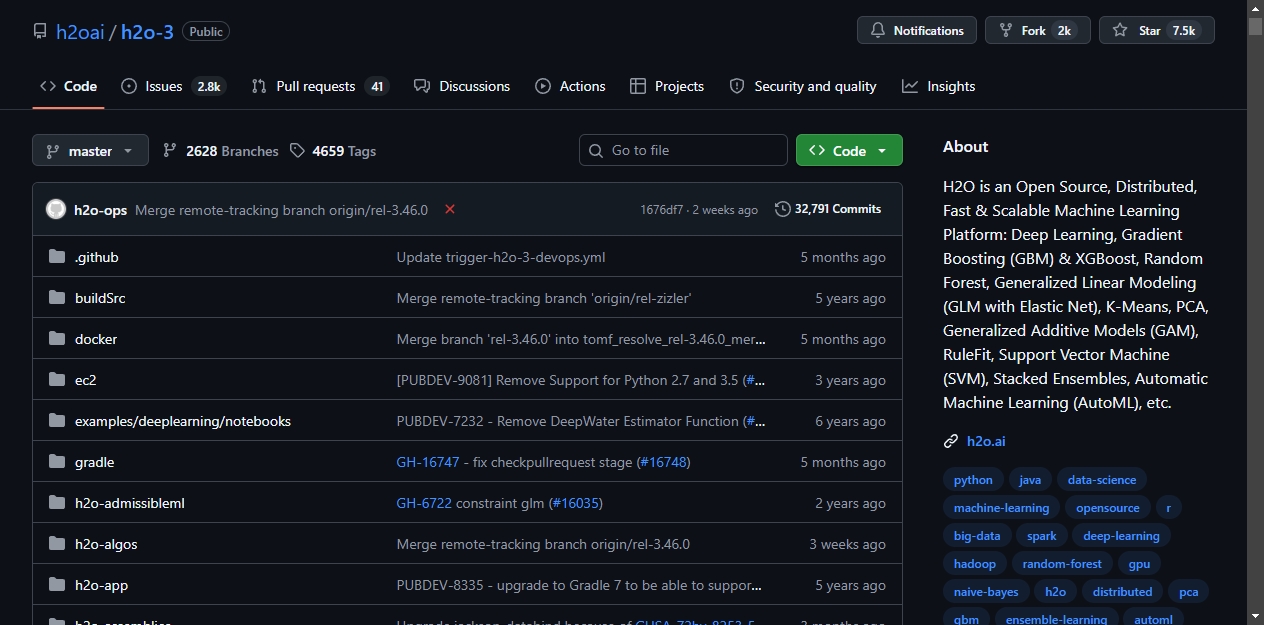Click the link icon beside h2o.ai
The image size is (1264, 625).
951,441
